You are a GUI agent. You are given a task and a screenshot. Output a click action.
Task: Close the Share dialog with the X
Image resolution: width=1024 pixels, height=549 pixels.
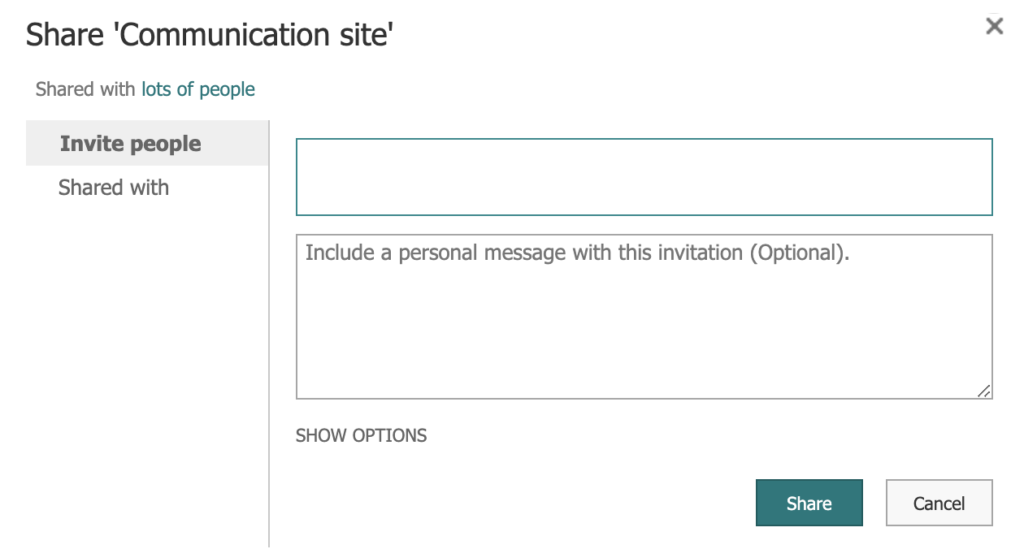(x=994, y=27)
